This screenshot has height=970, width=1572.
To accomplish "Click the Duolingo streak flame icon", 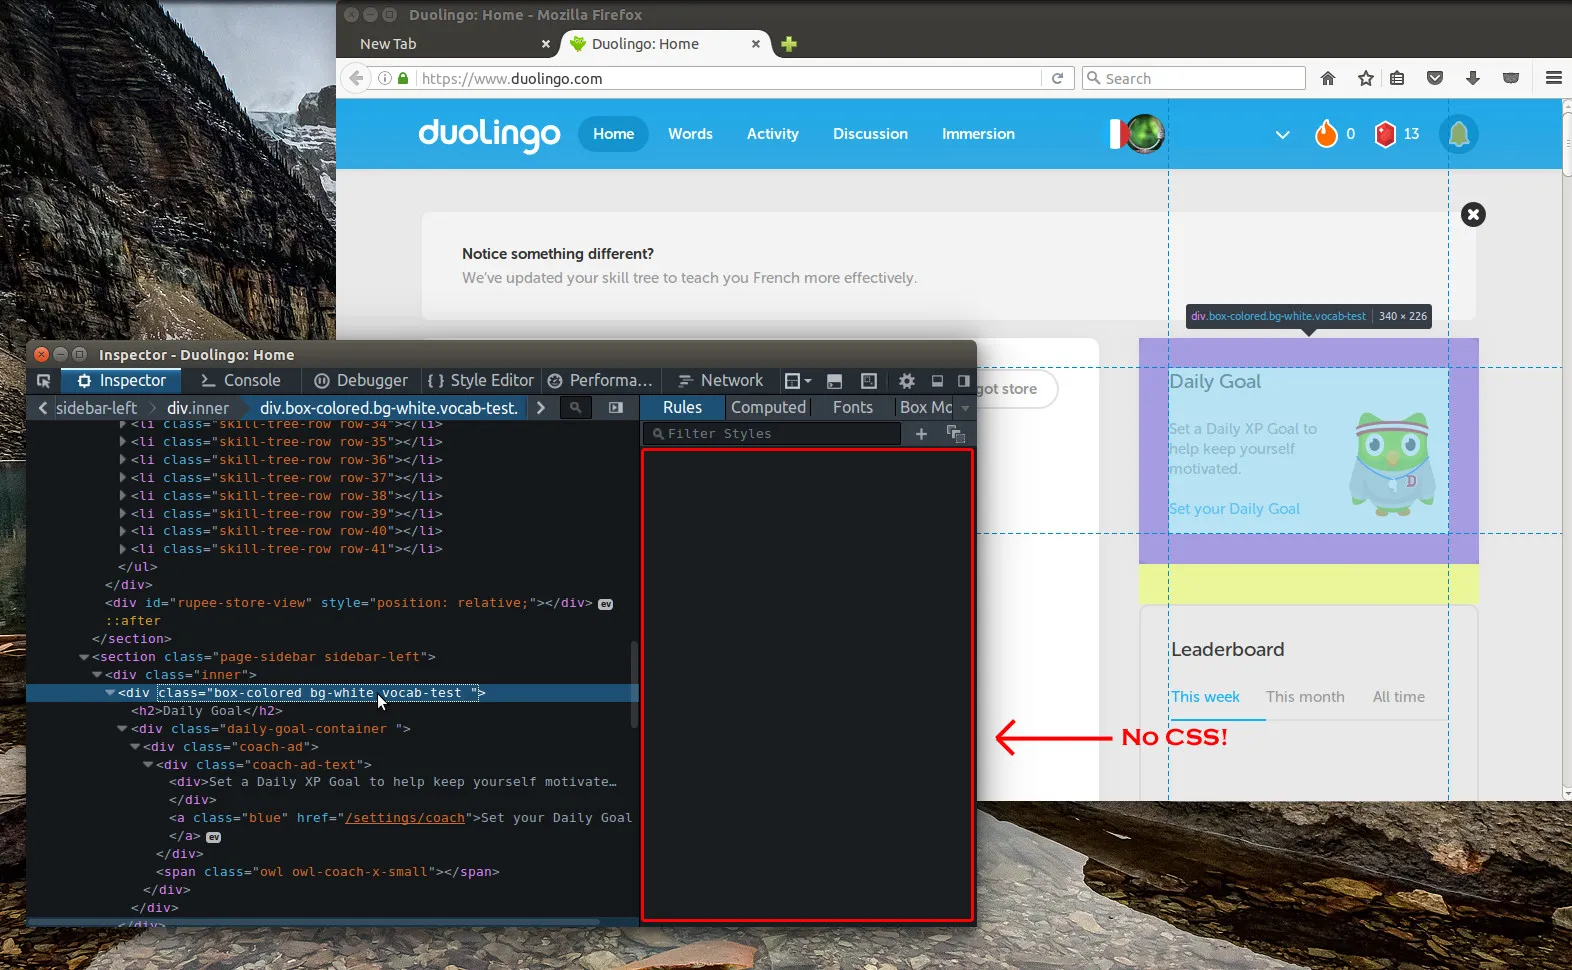I will click(1326, 134).
